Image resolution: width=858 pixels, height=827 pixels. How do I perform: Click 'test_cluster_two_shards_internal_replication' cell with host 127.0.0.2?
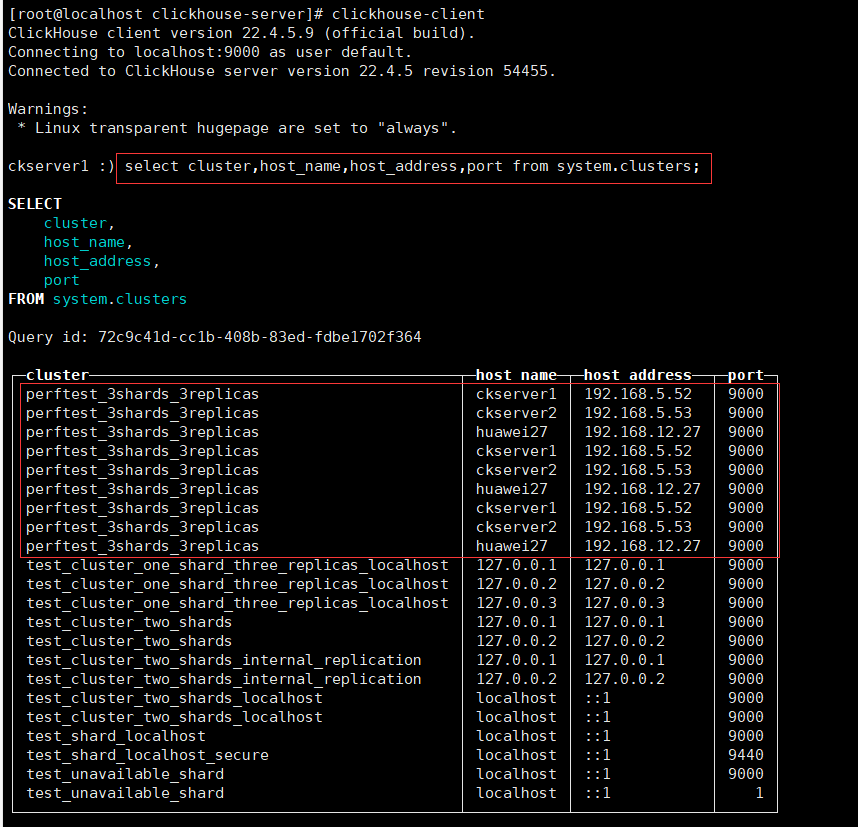pos(224,679)
